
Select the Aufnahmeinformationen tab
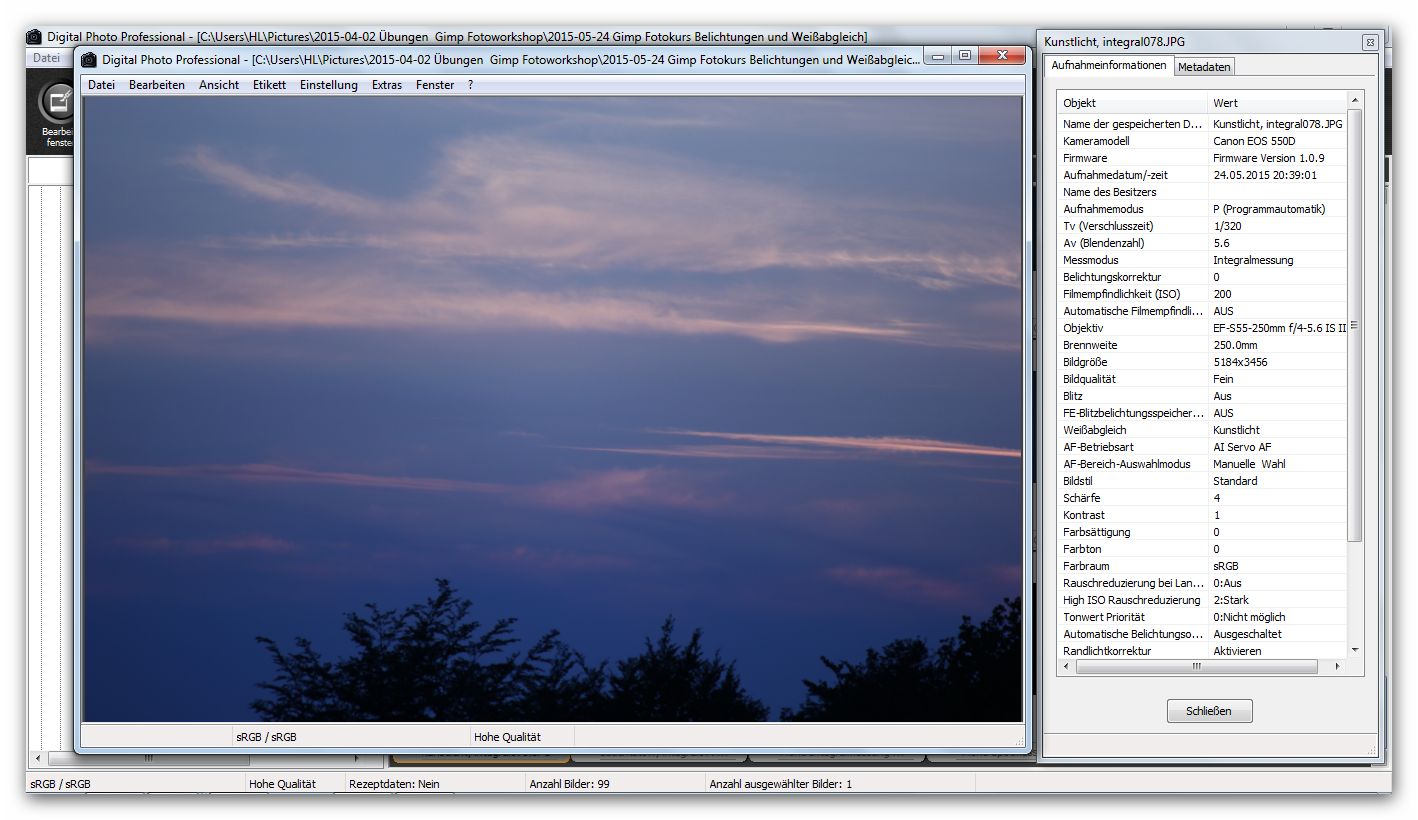pyautogui.click(x=1108, y=65)
